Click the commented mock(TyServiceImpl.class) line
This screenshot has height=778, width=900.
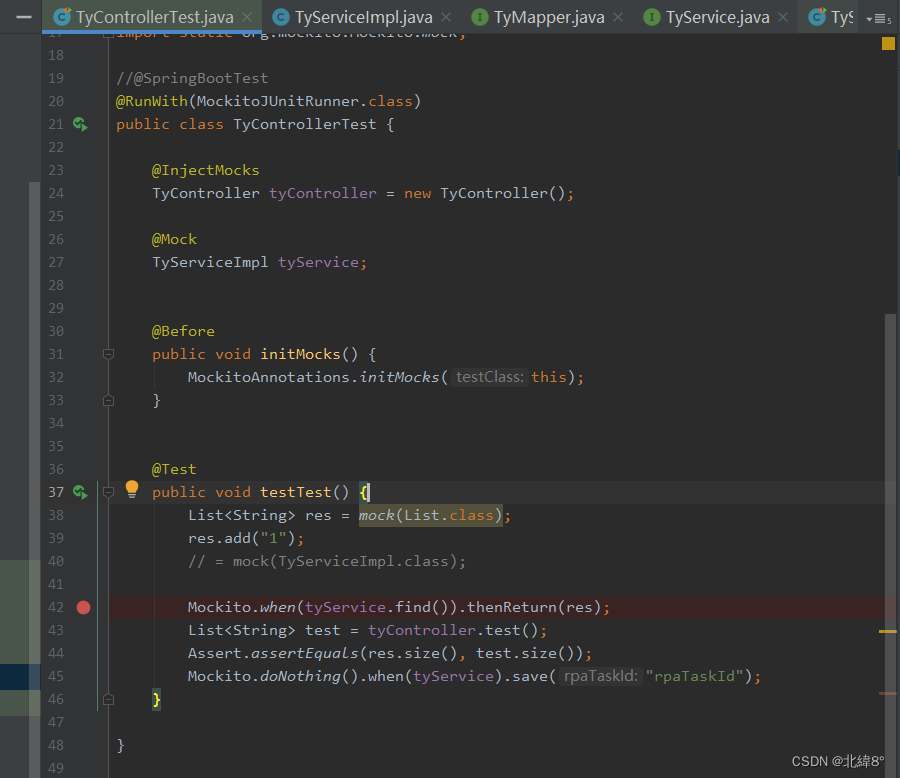pyautogui.click(x=327, y=562)
